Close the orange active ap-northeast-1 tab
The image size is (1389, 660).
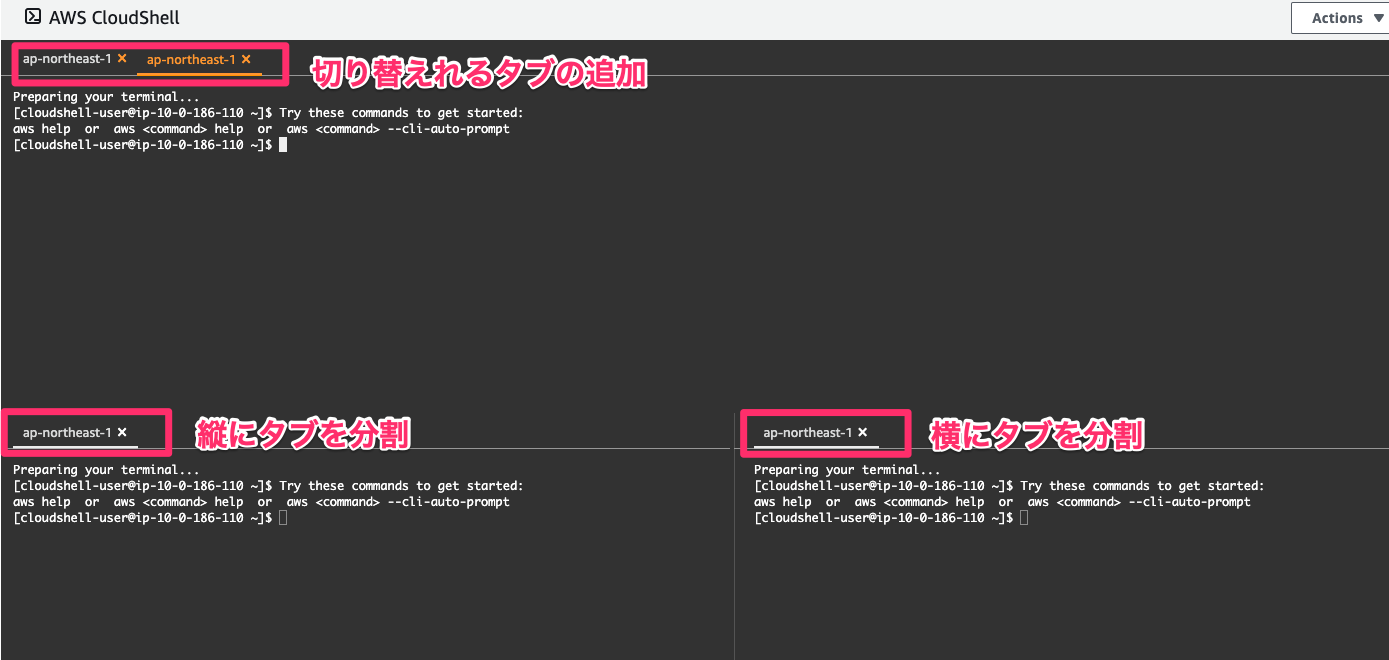pyautogui.click(x=246, y=60)
